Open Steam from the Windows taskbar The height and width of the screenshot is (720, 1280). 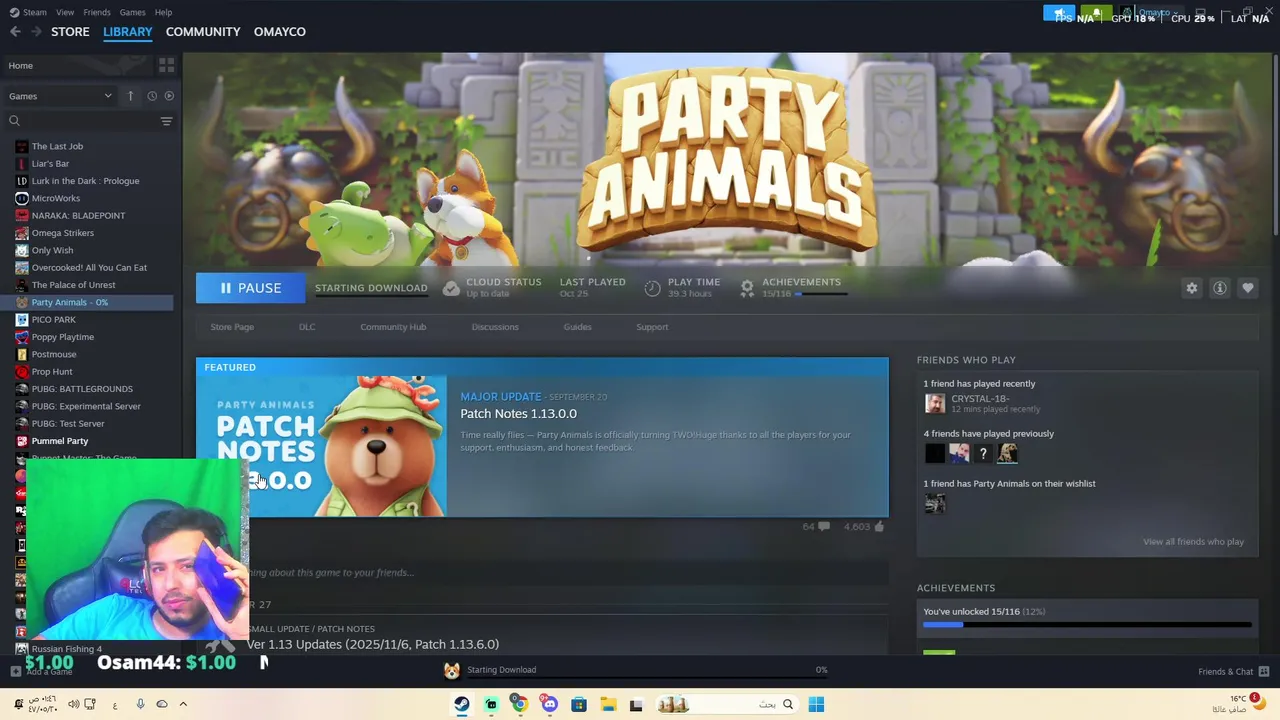click(461, 705)
